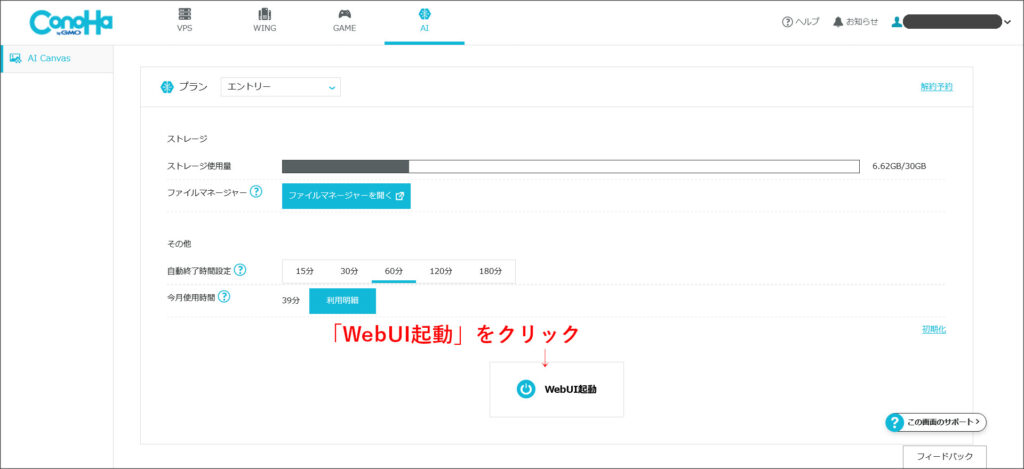The height and width of the screenshot is (469, 1024).
Task: Open お知らせ notifications bell
Action: point(856,22)
